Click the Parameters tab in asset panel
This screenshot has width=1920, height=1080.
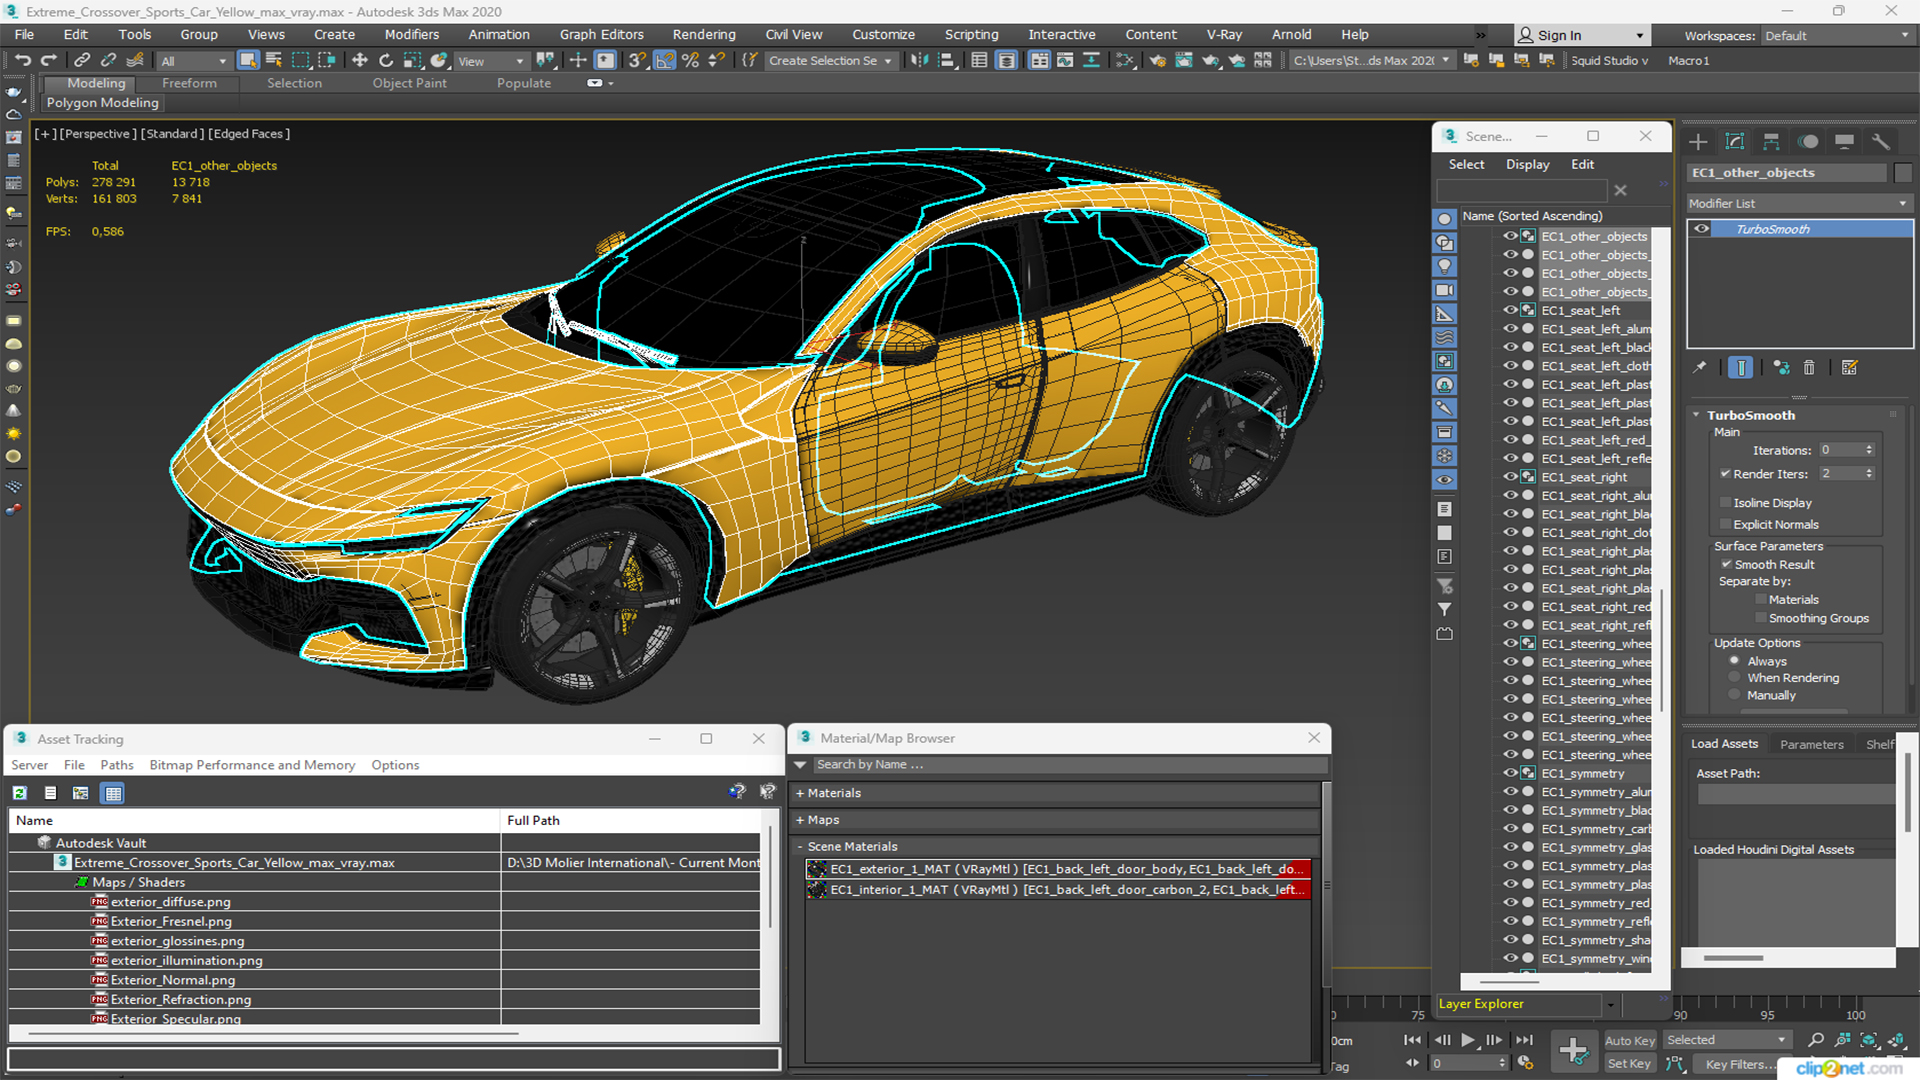tap(1812, 744)
